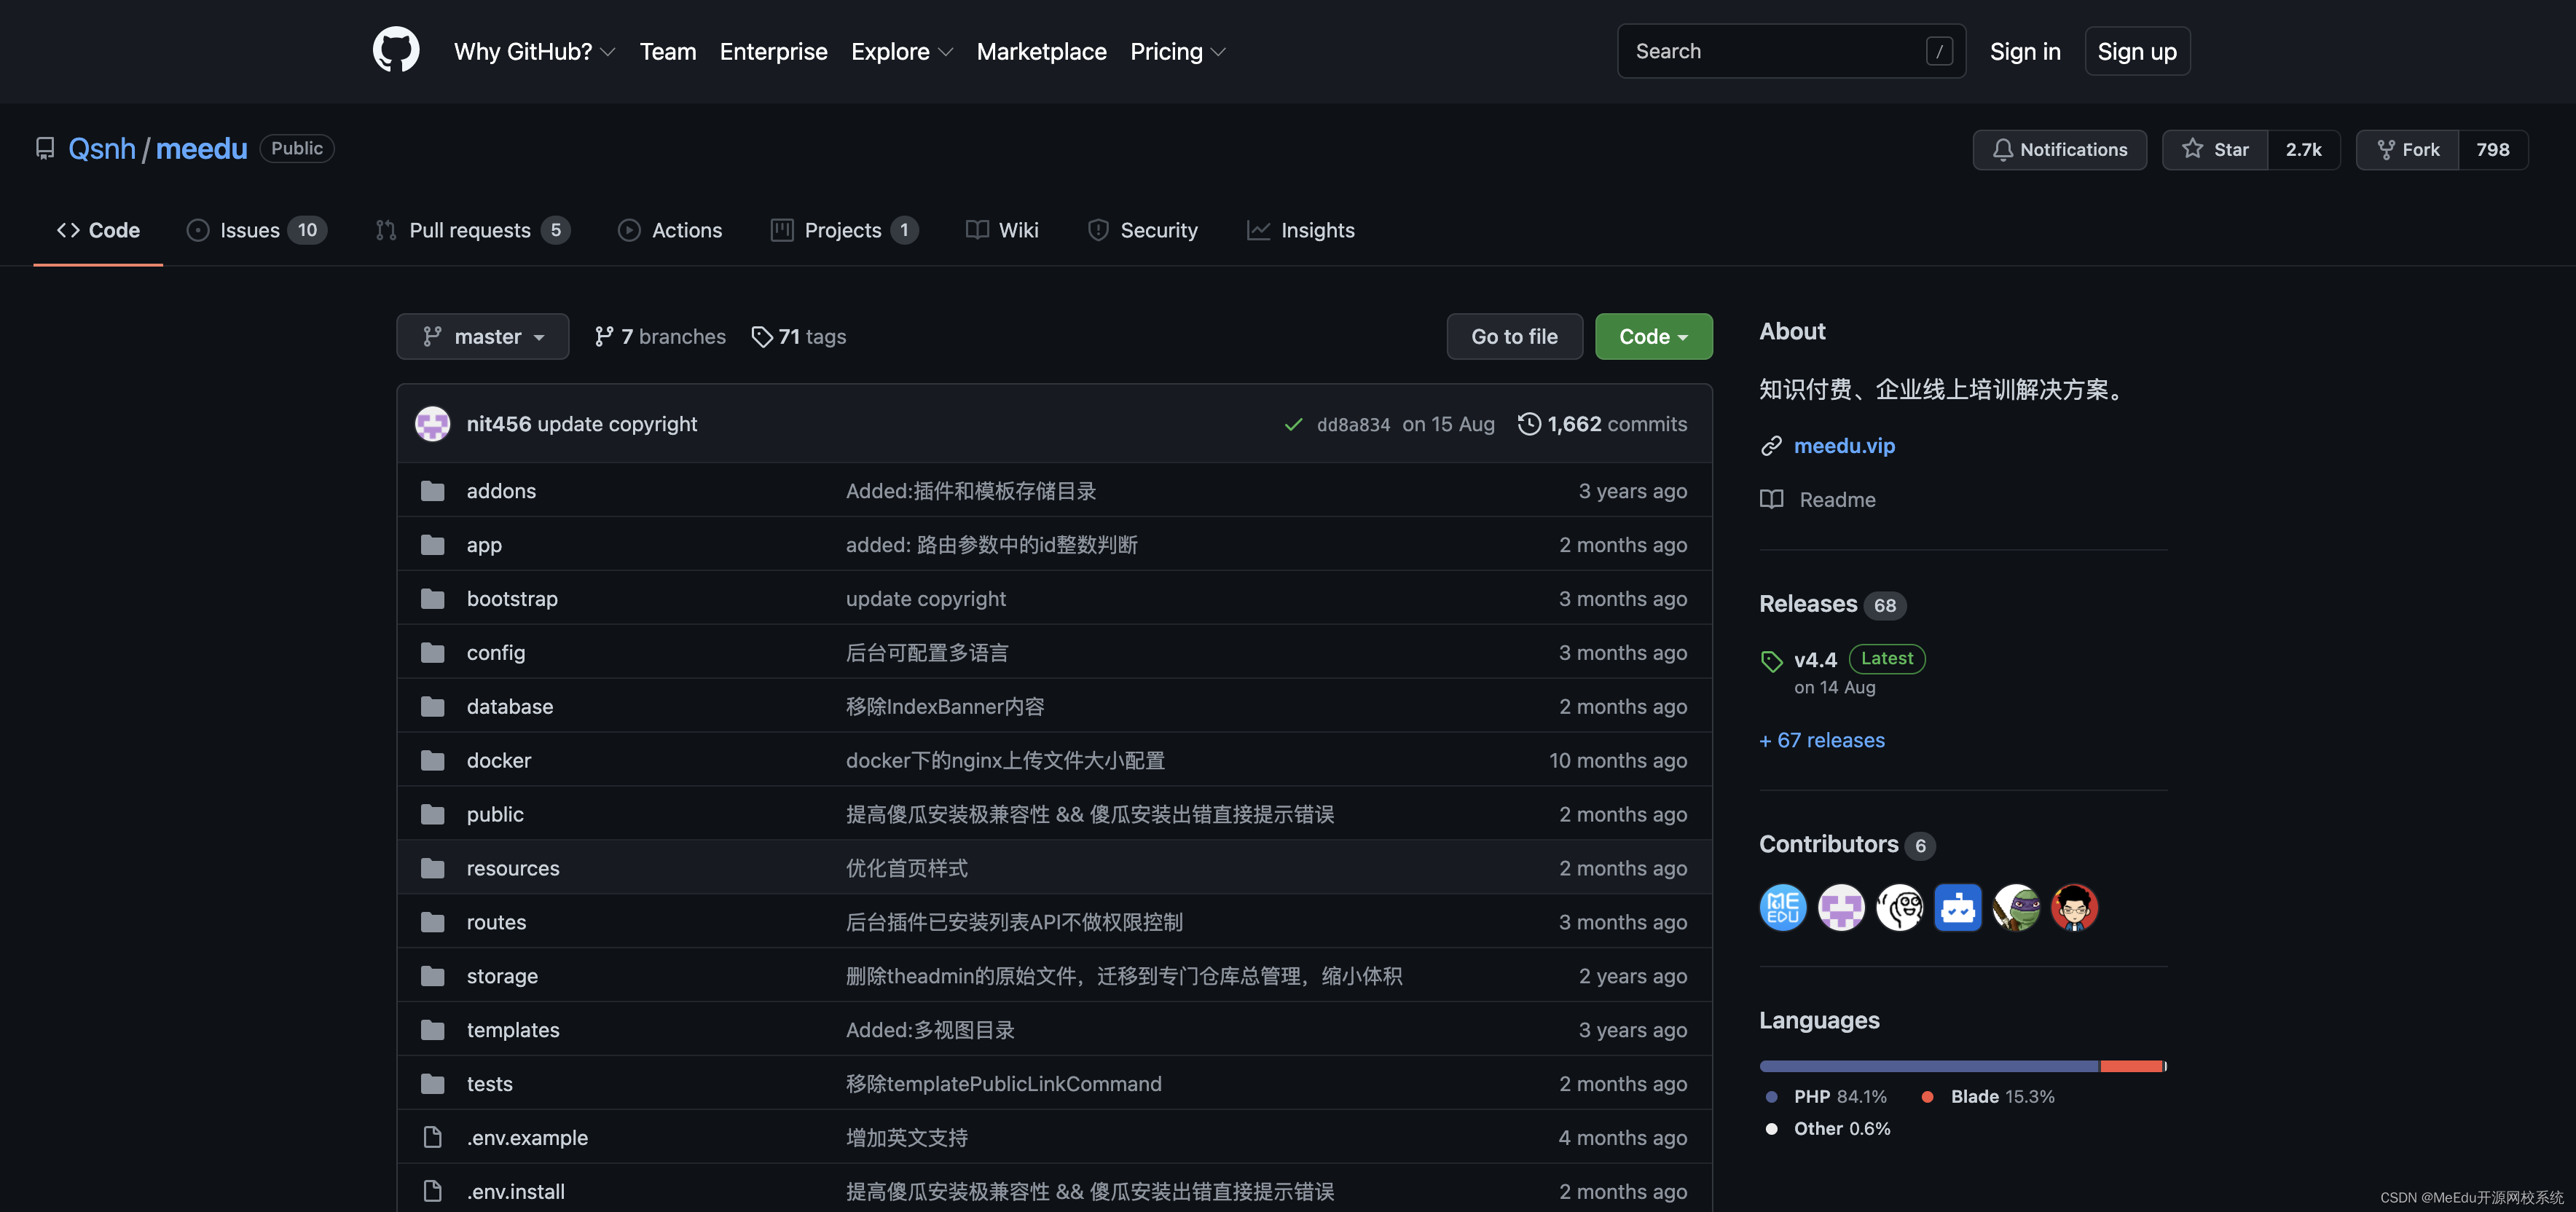
Task: Open the meedu.vip website link
Action: click(x=1844, y=446)
